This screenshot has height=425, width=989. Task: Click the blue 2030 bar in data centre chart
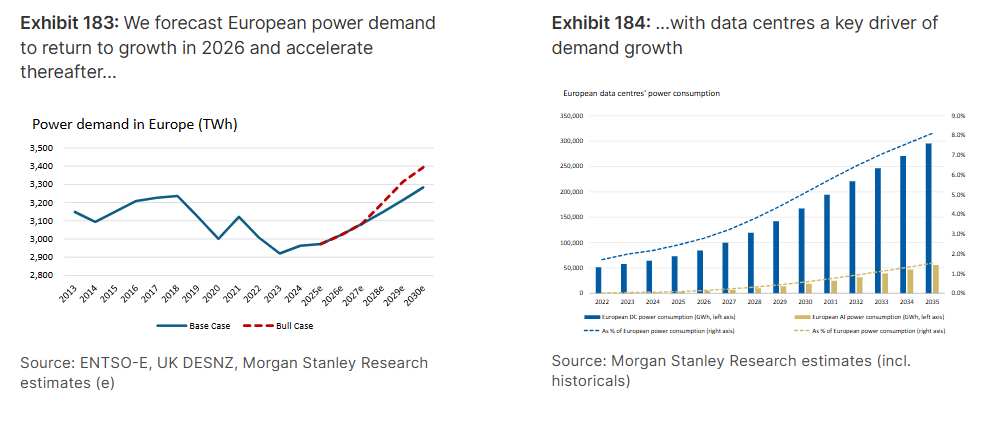[801, 250]
